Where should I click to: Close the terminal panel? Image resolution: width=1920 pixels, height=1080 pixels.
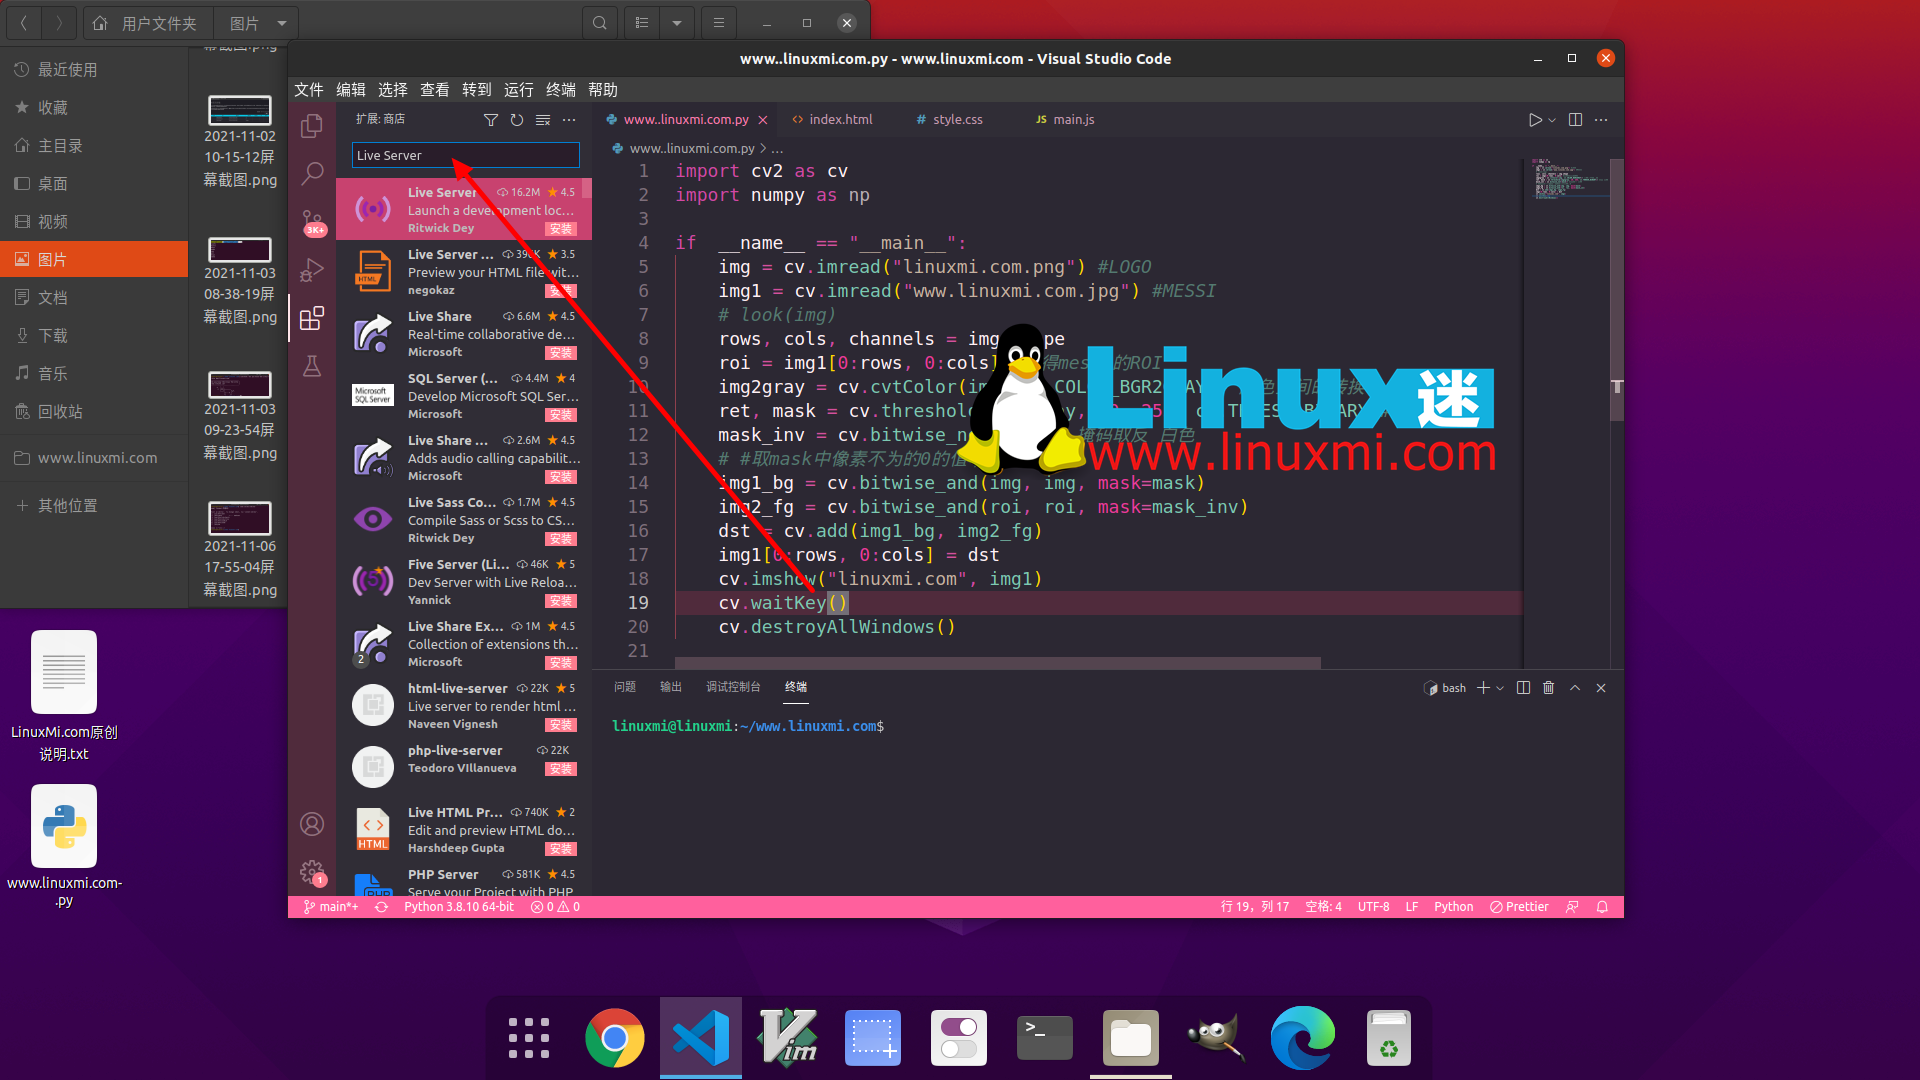pos(1601,688)
